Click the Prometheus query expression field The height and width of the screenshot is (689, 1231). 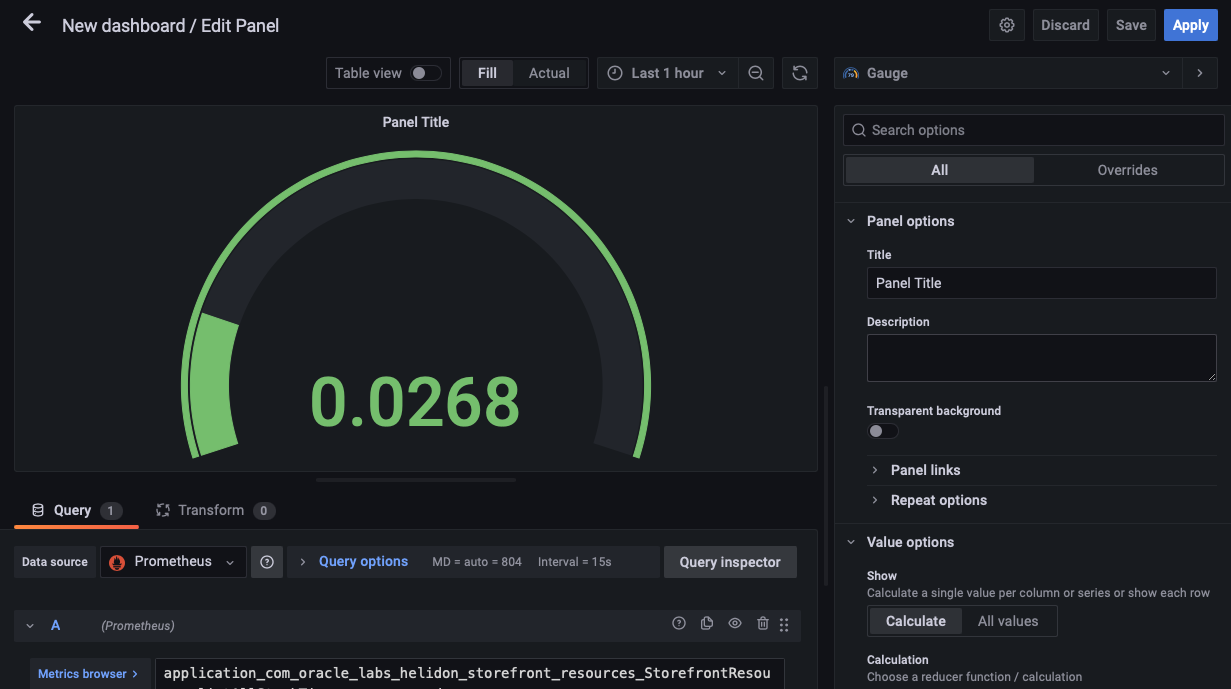pos(469,674)
